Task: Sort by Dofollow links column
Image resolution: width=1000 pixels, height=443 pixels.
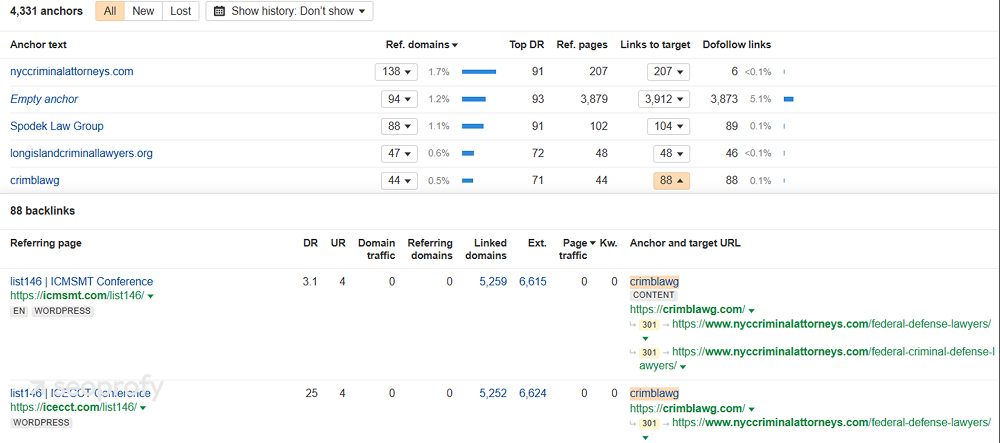Action: [737, 45]
